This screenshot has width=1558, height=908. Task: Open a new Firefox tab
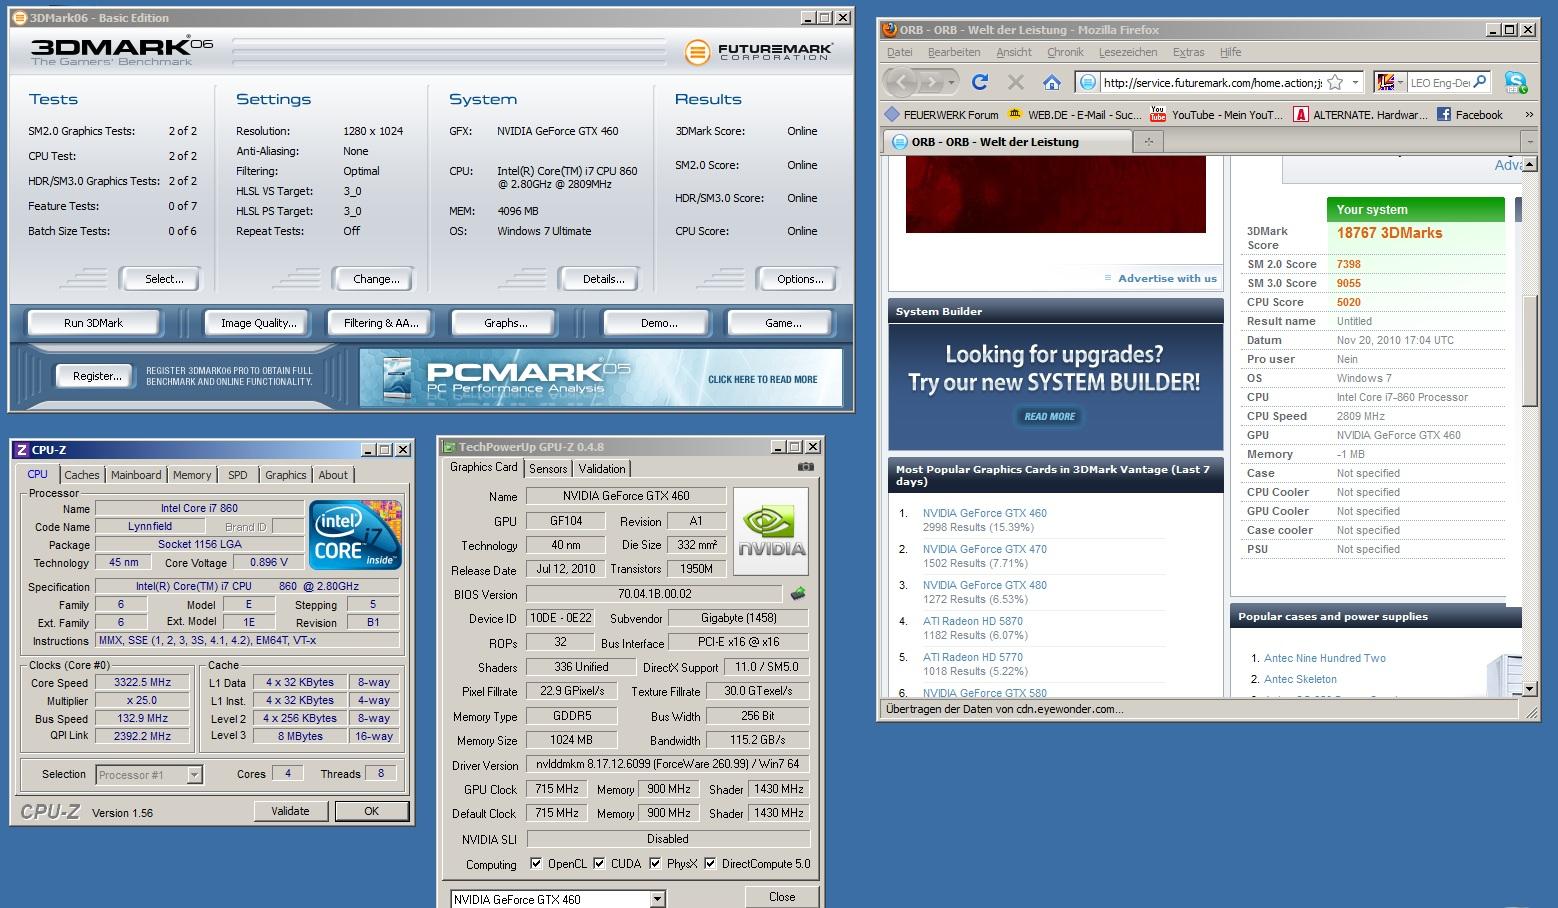click(1148, 142)
